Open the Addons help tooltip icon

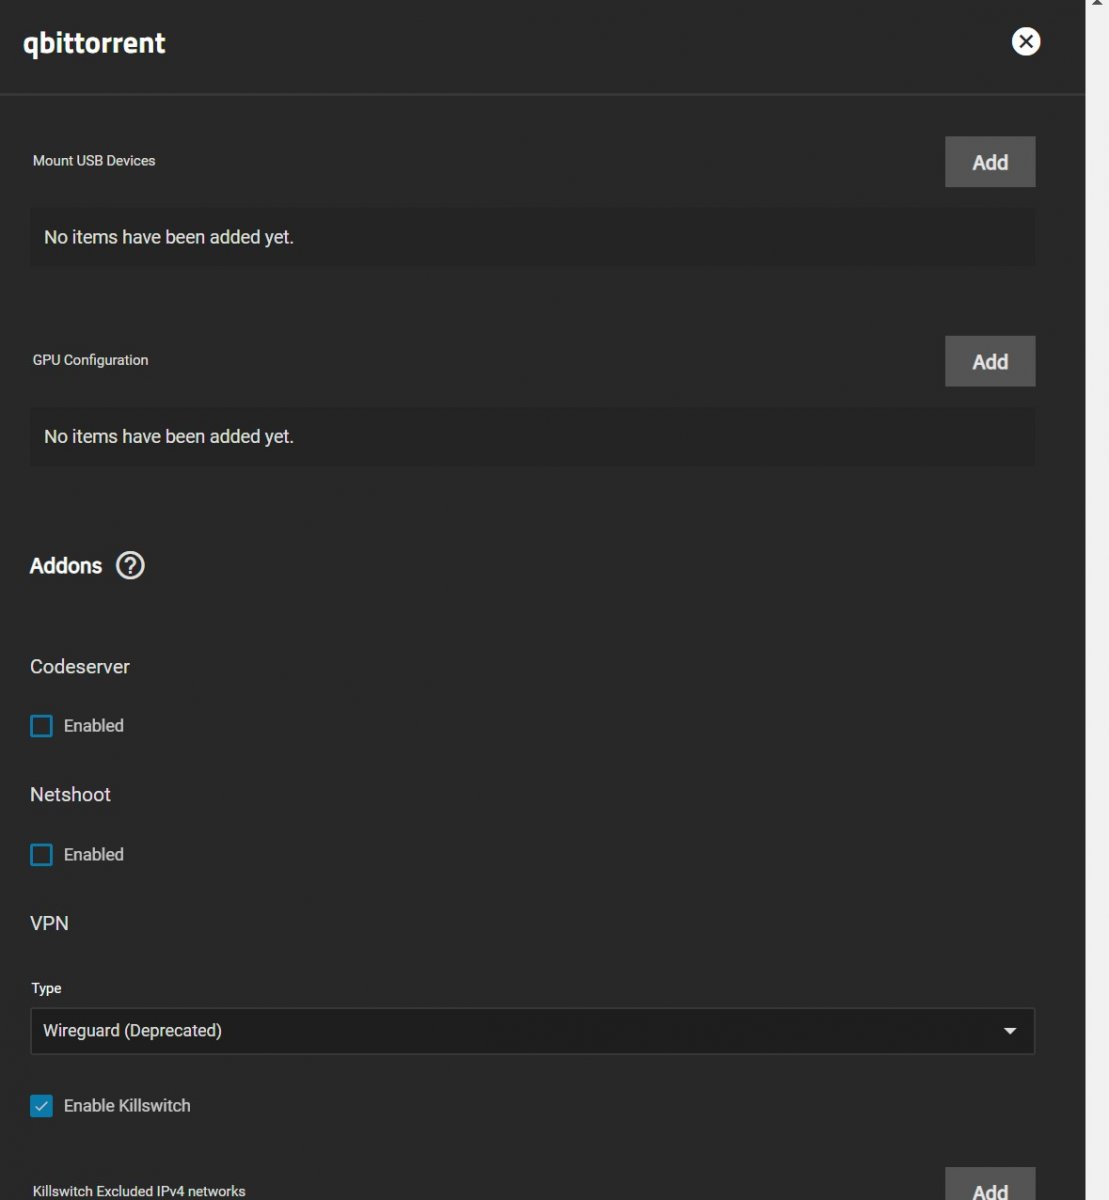point(130,566)
